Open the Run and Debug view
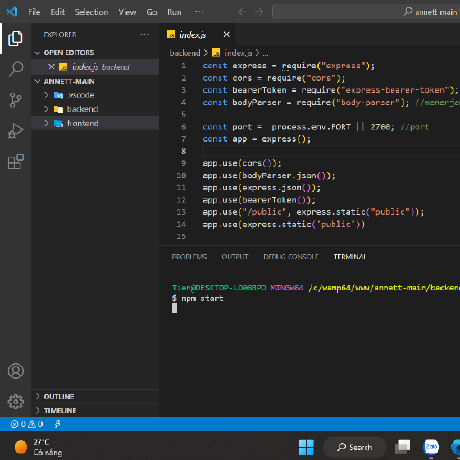Screen dimensions: 460x460 click(15, 131)
